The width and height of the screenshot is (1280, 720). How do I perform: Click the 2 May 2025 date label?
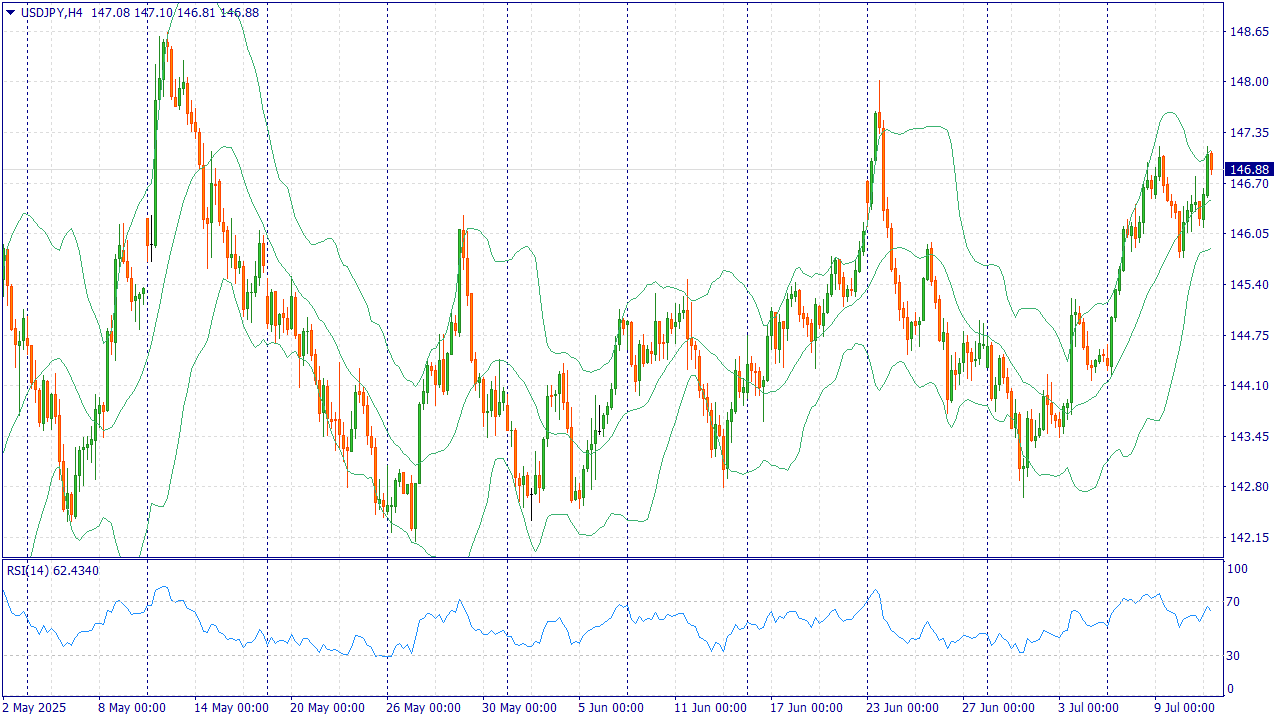(x=35, y=708)
